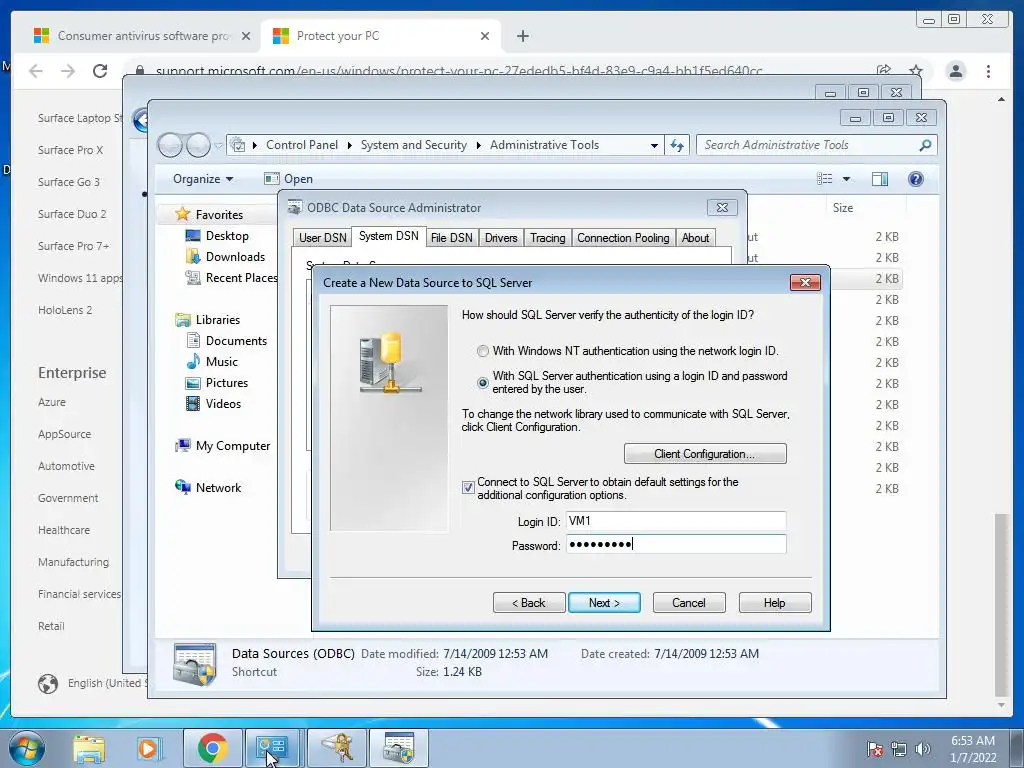Open the Action Center flag tray icon
This screenshot has height=768, width=1024.
[874, 749]
